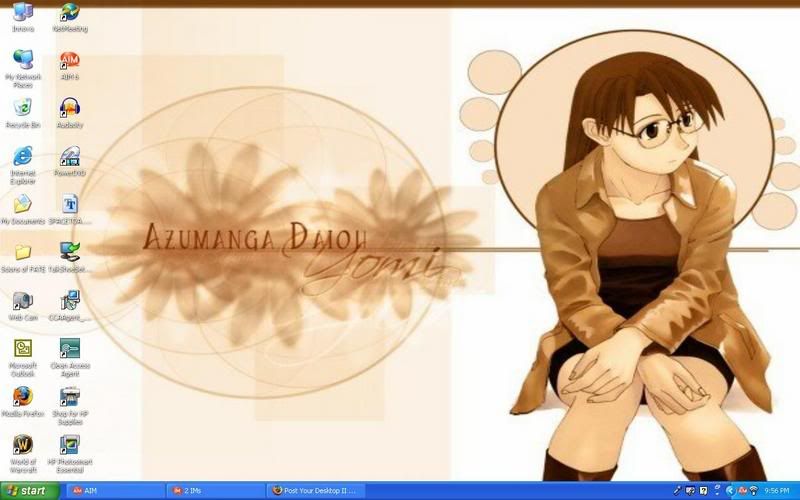This screenshot has height=500, width=800.
Task: Click the 9:56 PM clock
Action: click(777, 491)
